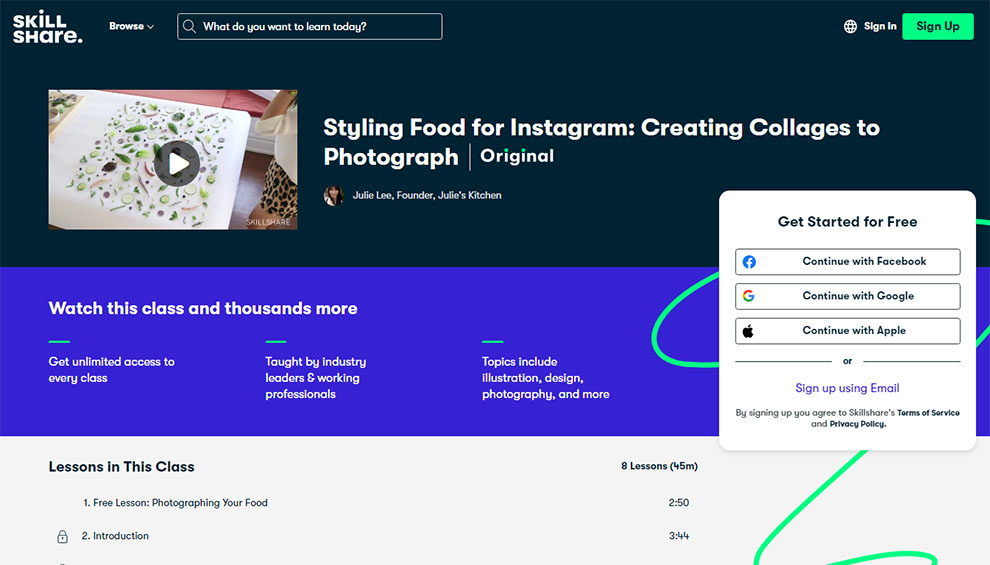Click 'Taught by industry leaders & working professionals' text

[316, 378]
